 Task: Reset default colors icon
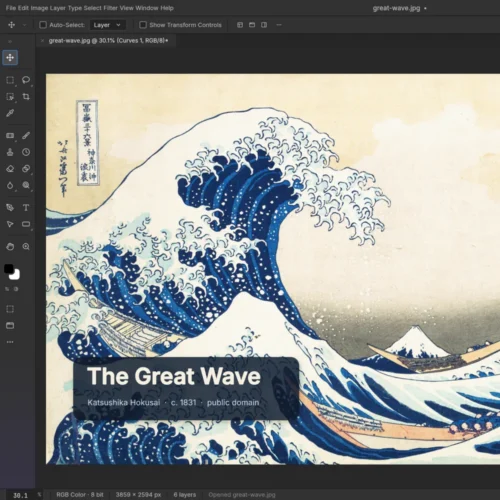click(16, 289)
